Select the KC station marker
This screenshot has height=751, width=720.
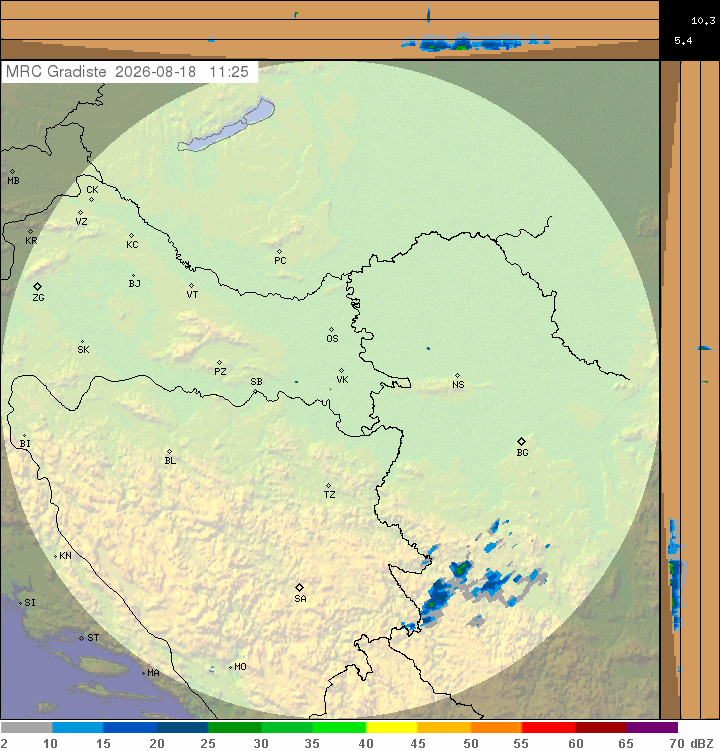[131, 235]
